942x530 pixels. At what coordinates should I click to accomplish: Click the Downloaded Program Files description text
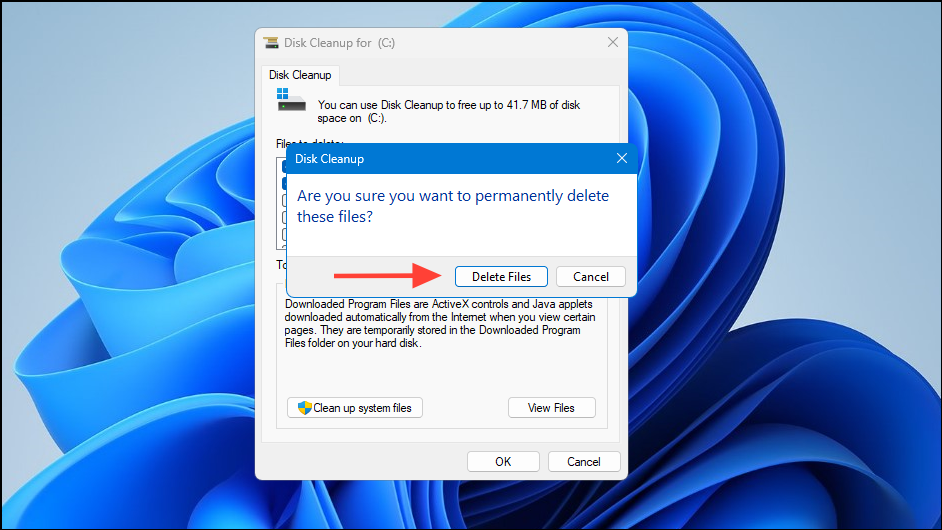(x=440, y=323)
